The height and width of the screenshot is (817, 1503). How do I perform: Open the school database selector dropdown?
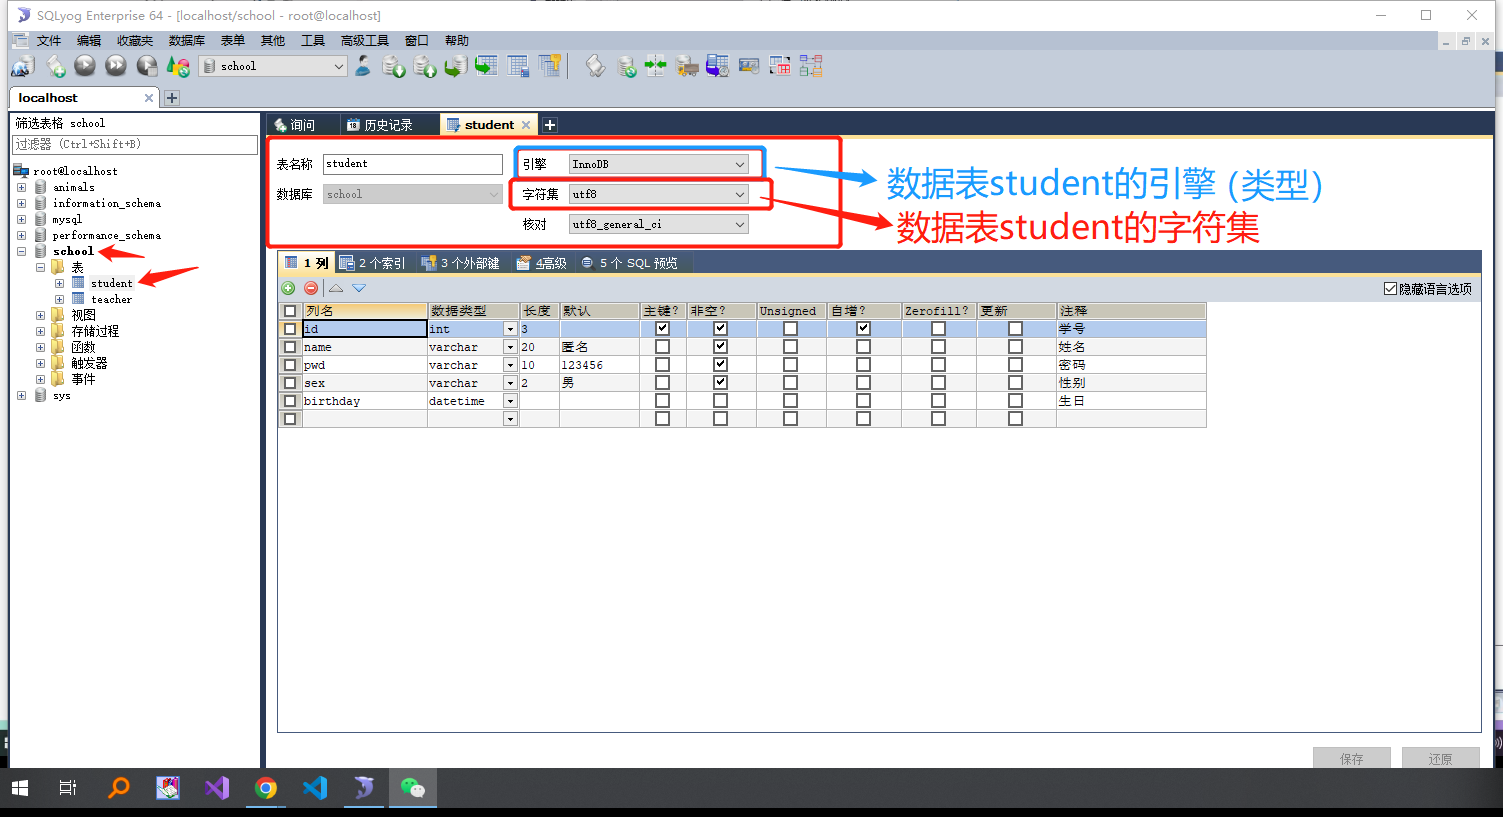tap(273, 66)
